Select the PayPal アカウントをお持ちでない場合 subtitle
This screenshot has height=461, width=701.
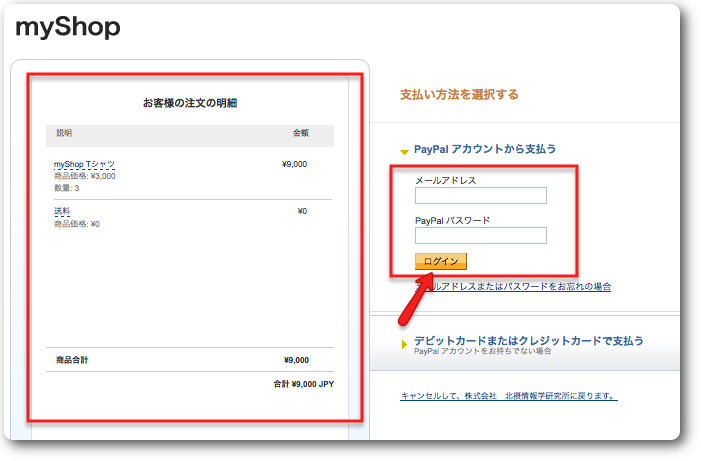point(482,351)
